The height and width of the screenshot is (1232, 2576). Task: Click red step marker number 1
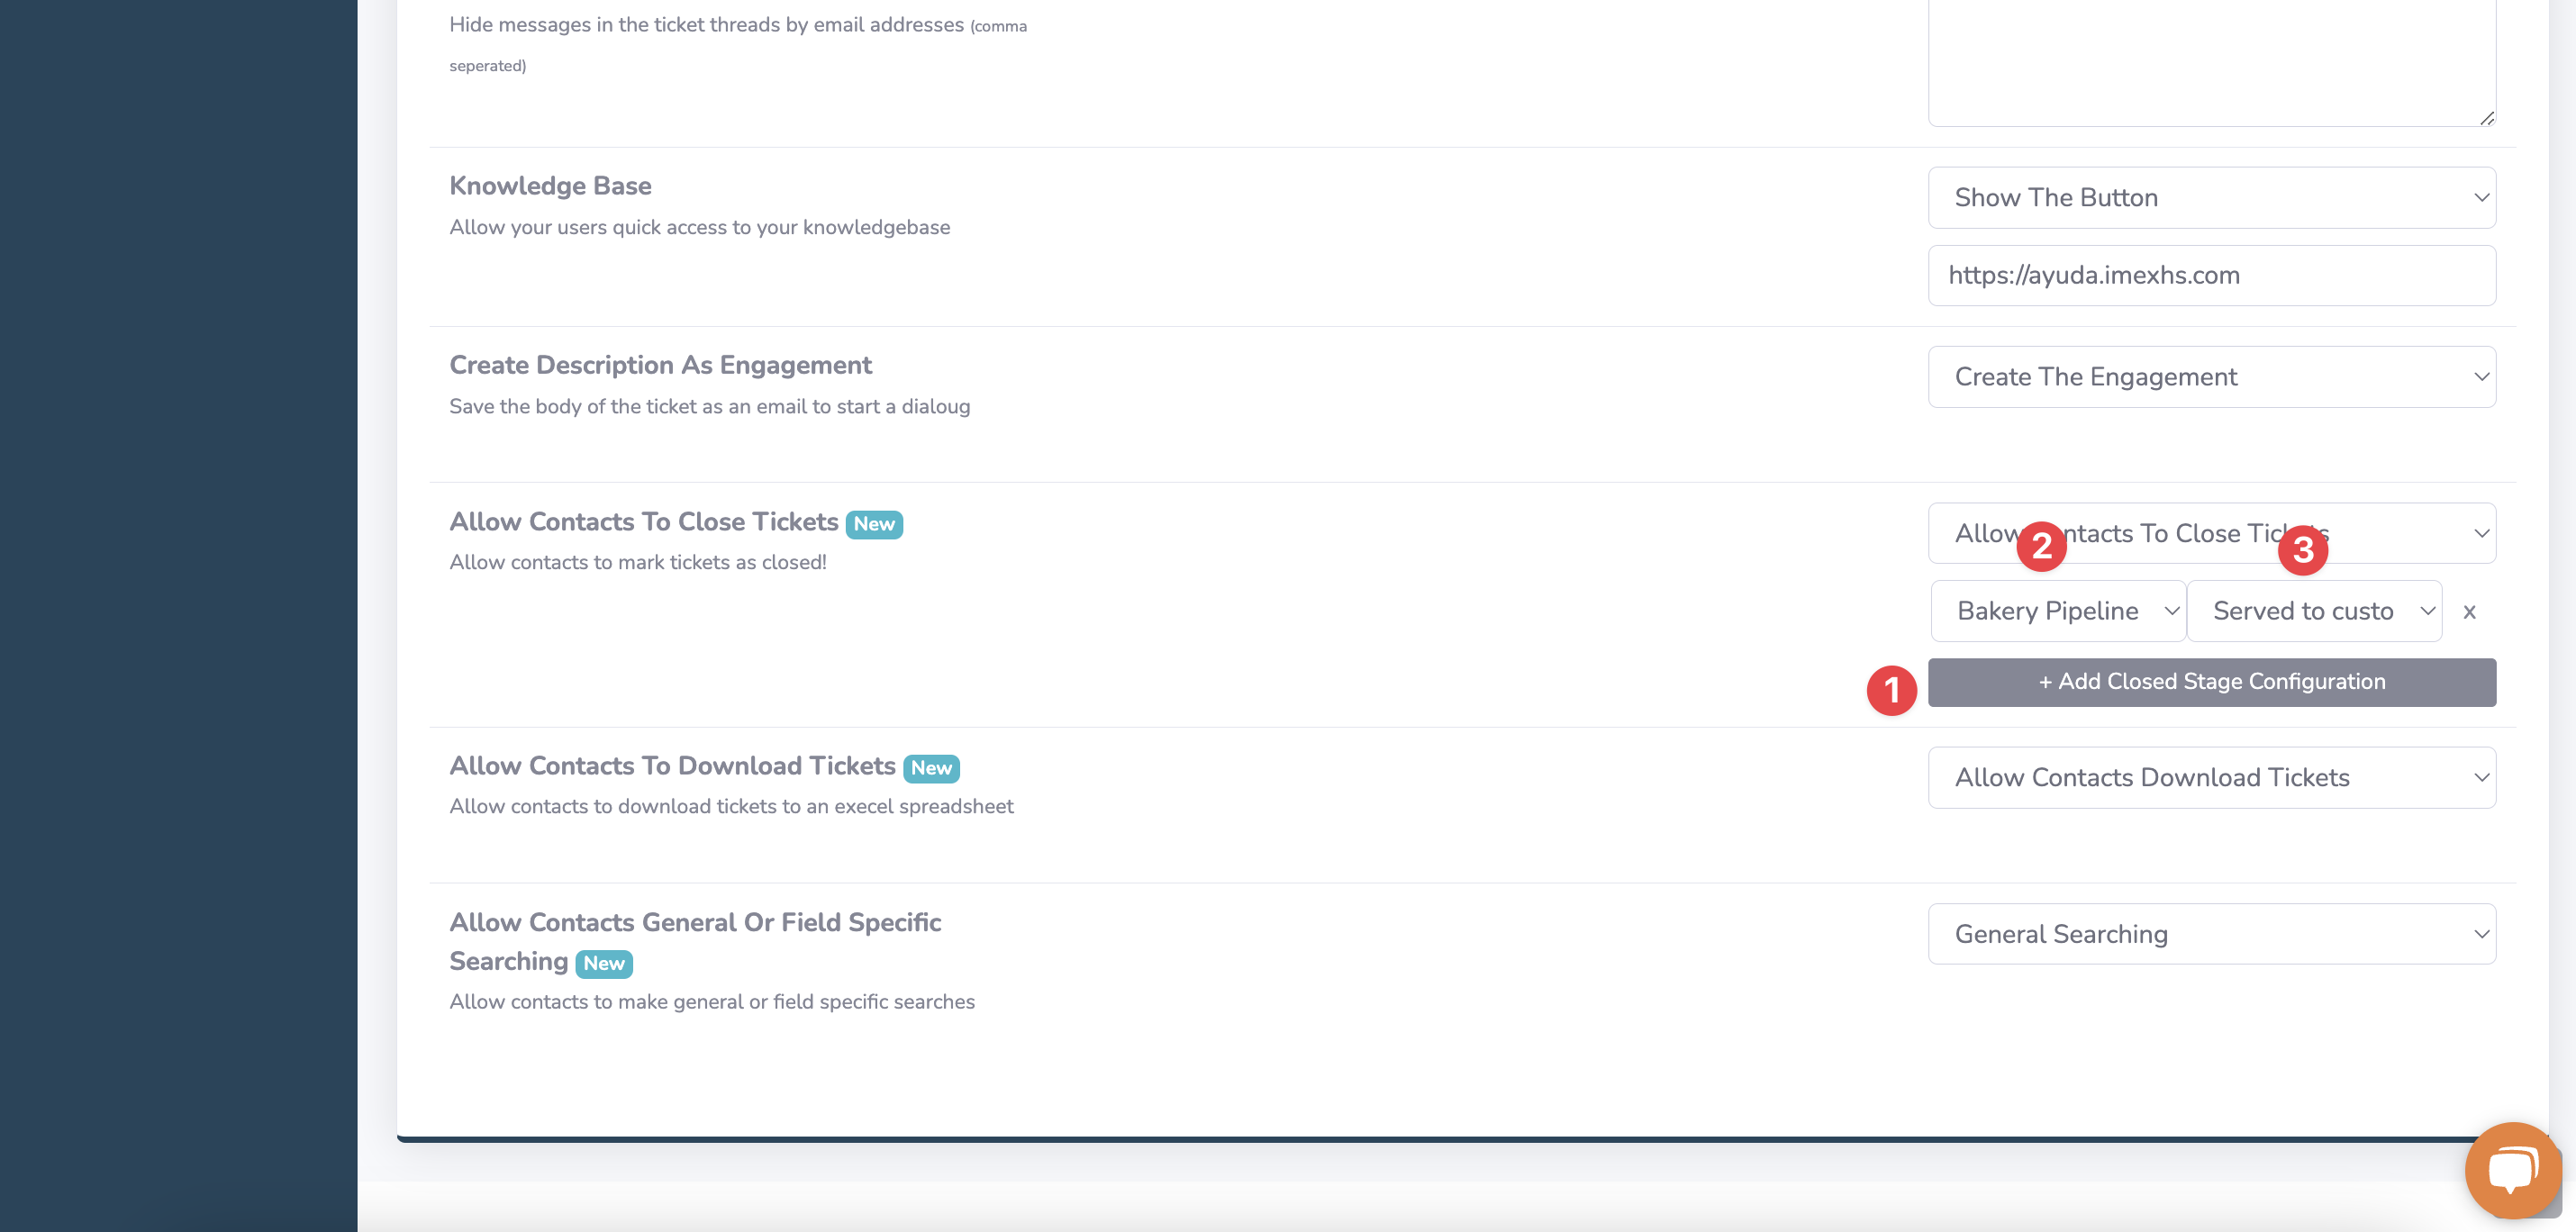click(1891, 690)
